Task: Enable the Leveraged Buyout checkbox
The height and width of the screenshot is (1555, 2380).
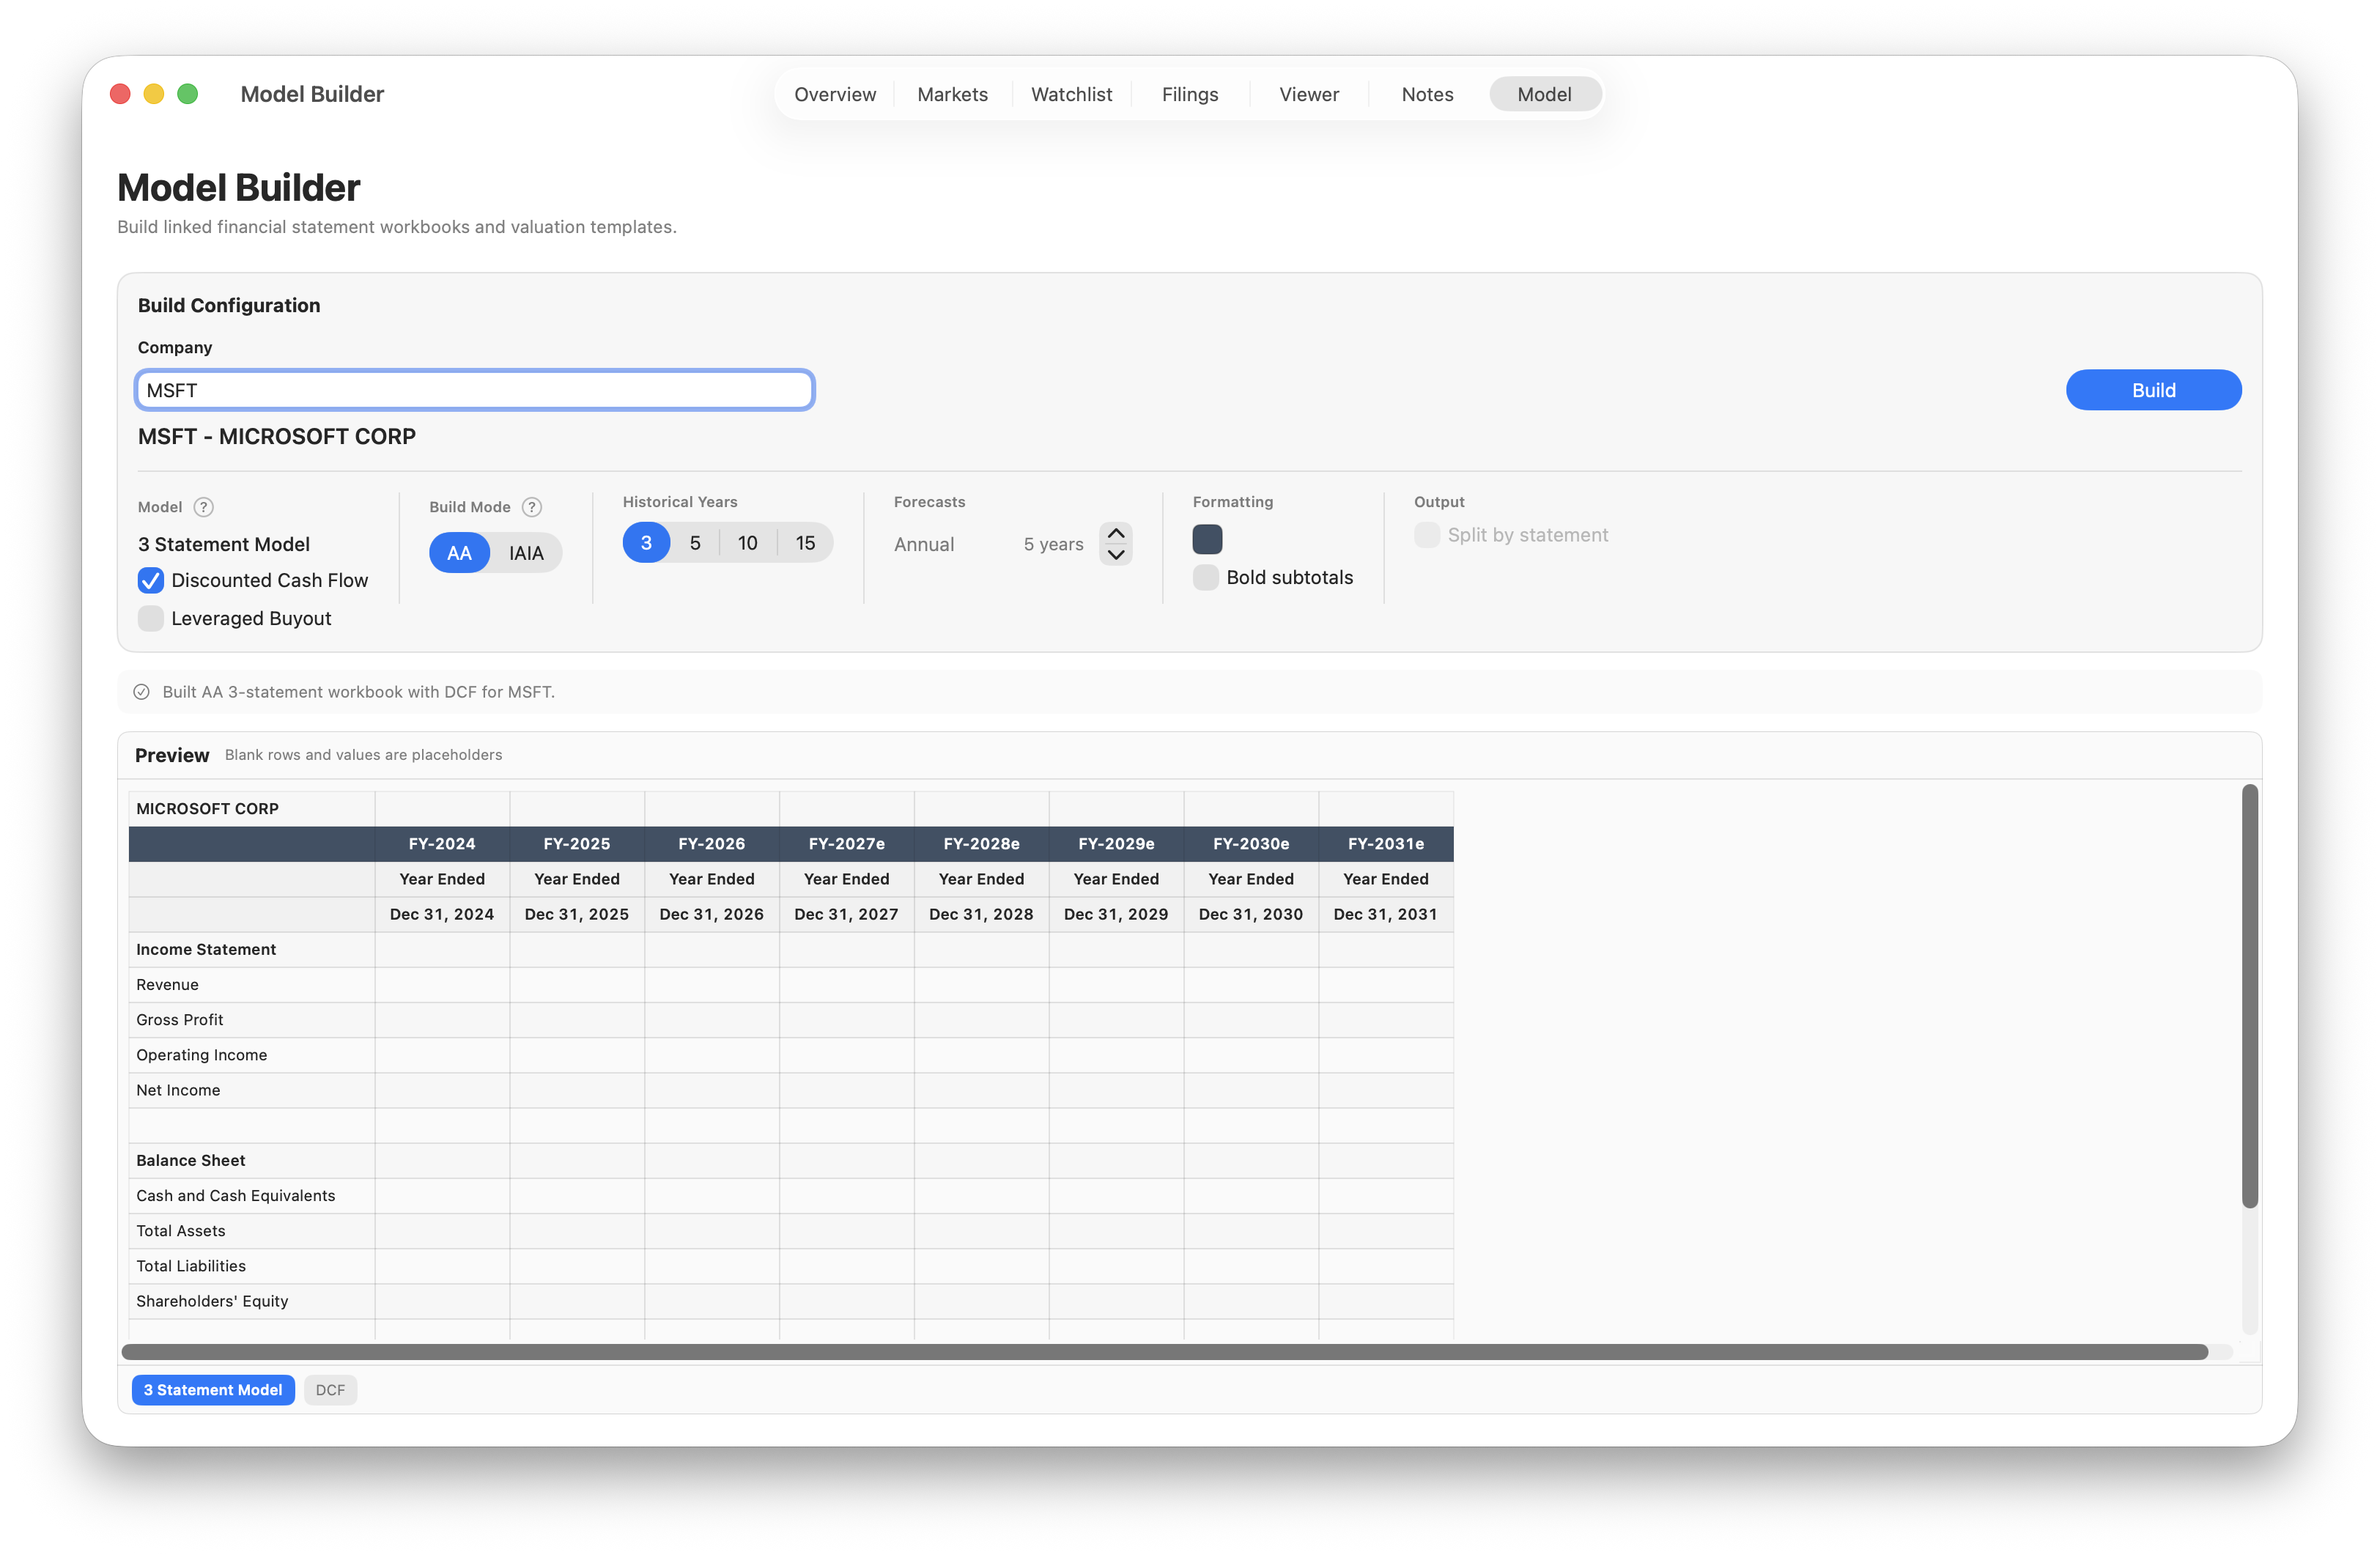Action: click(x=151, y=618)
